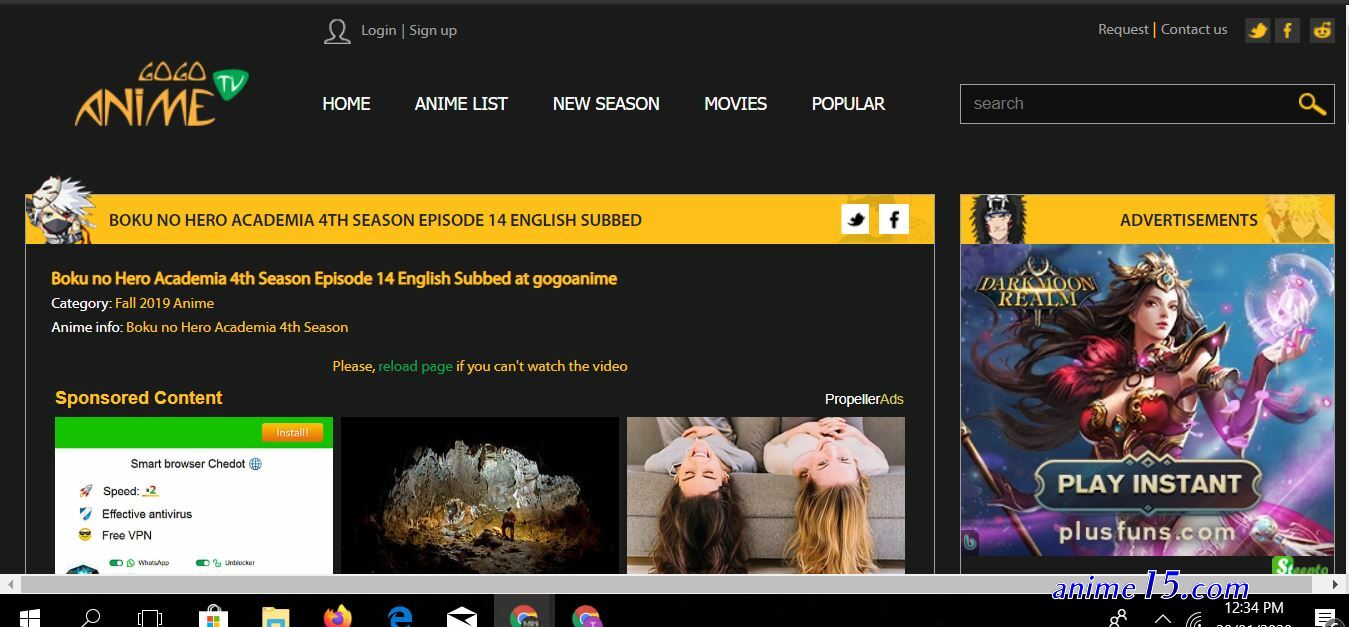Open the Mail app on the taskbar
Screen dimensions: 1349x627
click(461, 616)
